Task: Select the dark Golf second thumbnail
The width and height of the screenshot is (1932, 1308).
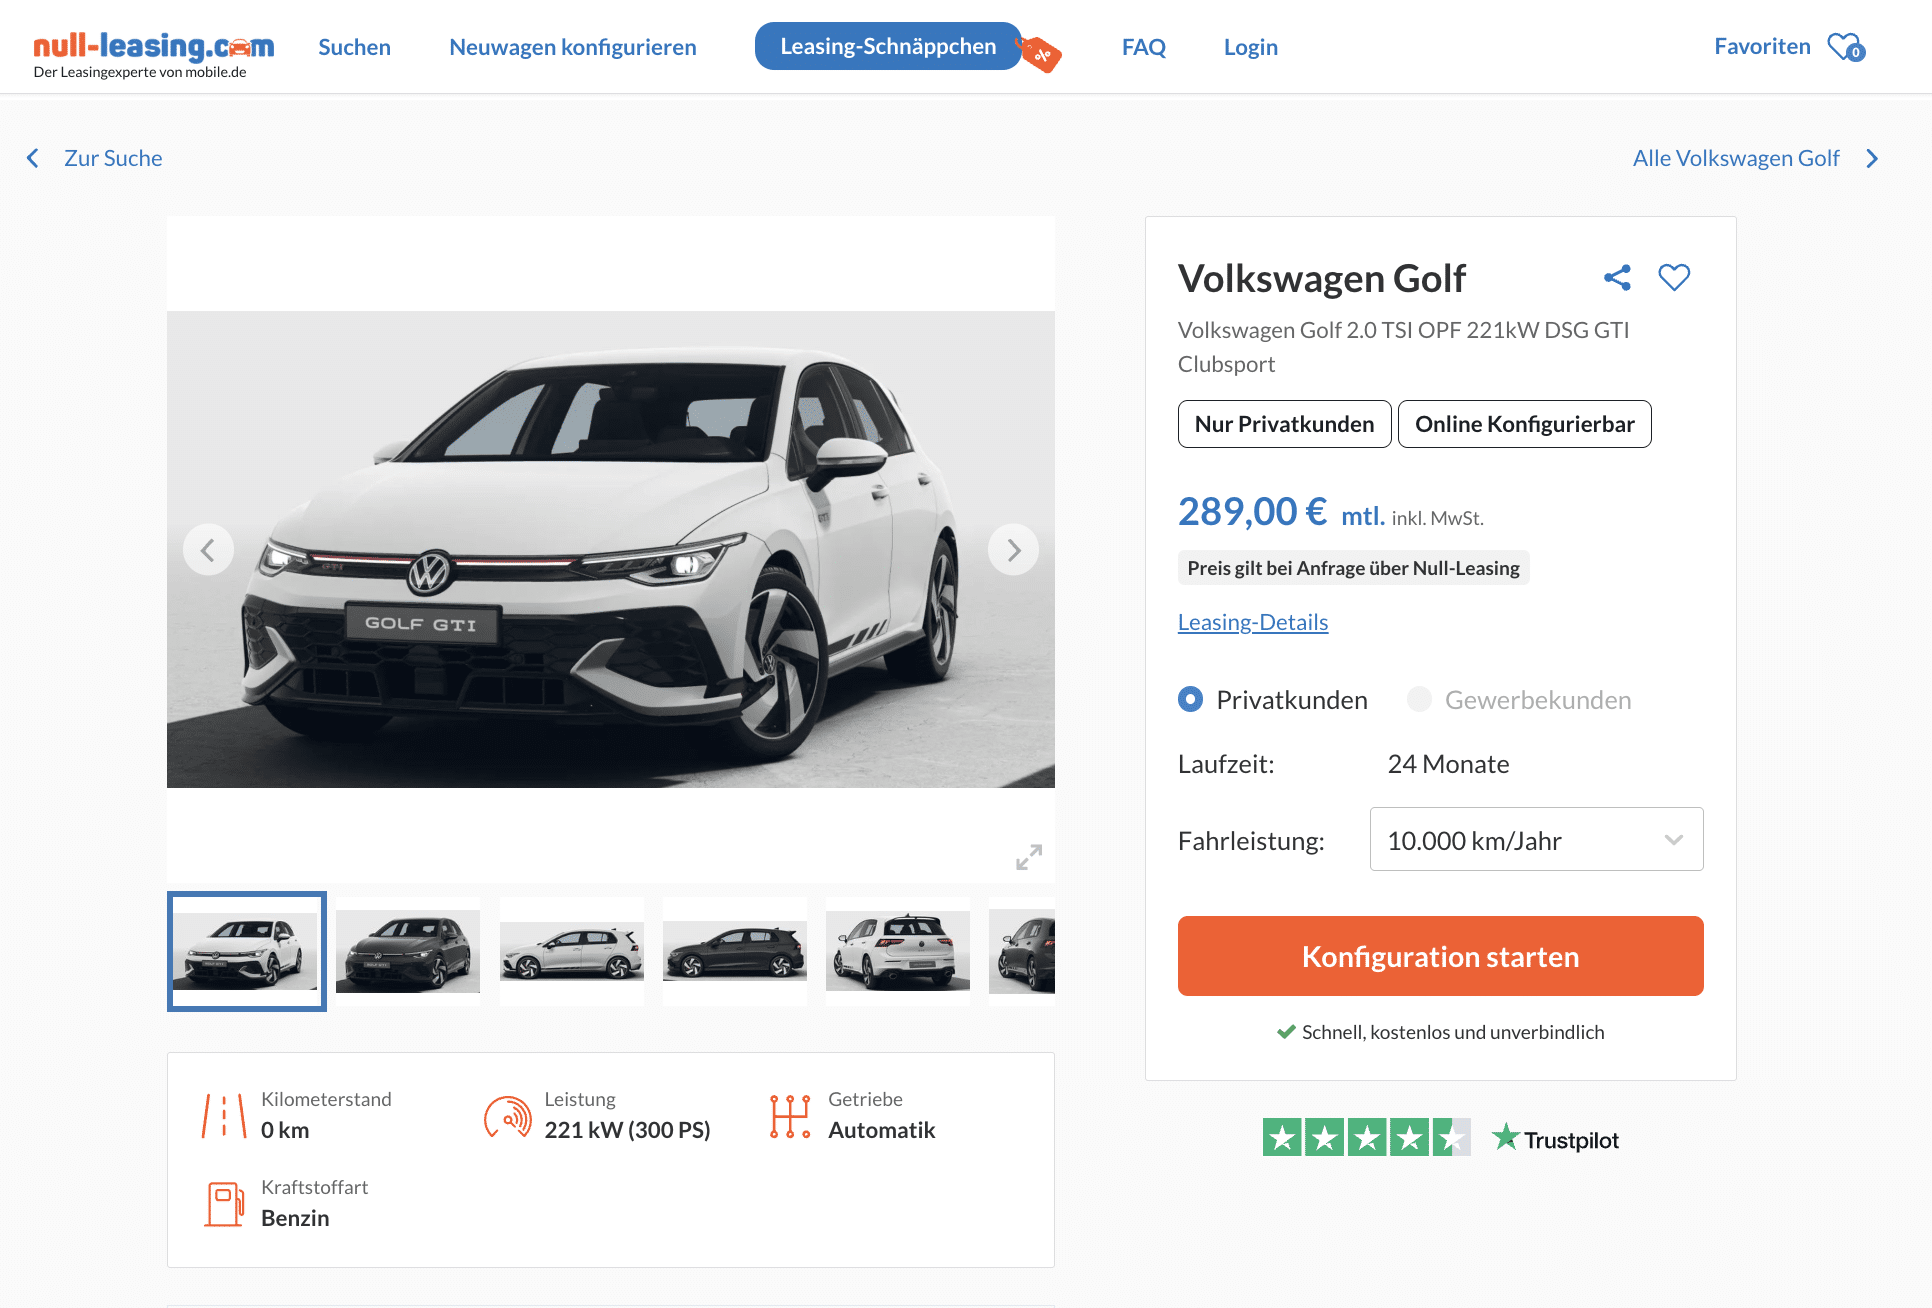Action: pyautogui.click(x=408, y=951)
